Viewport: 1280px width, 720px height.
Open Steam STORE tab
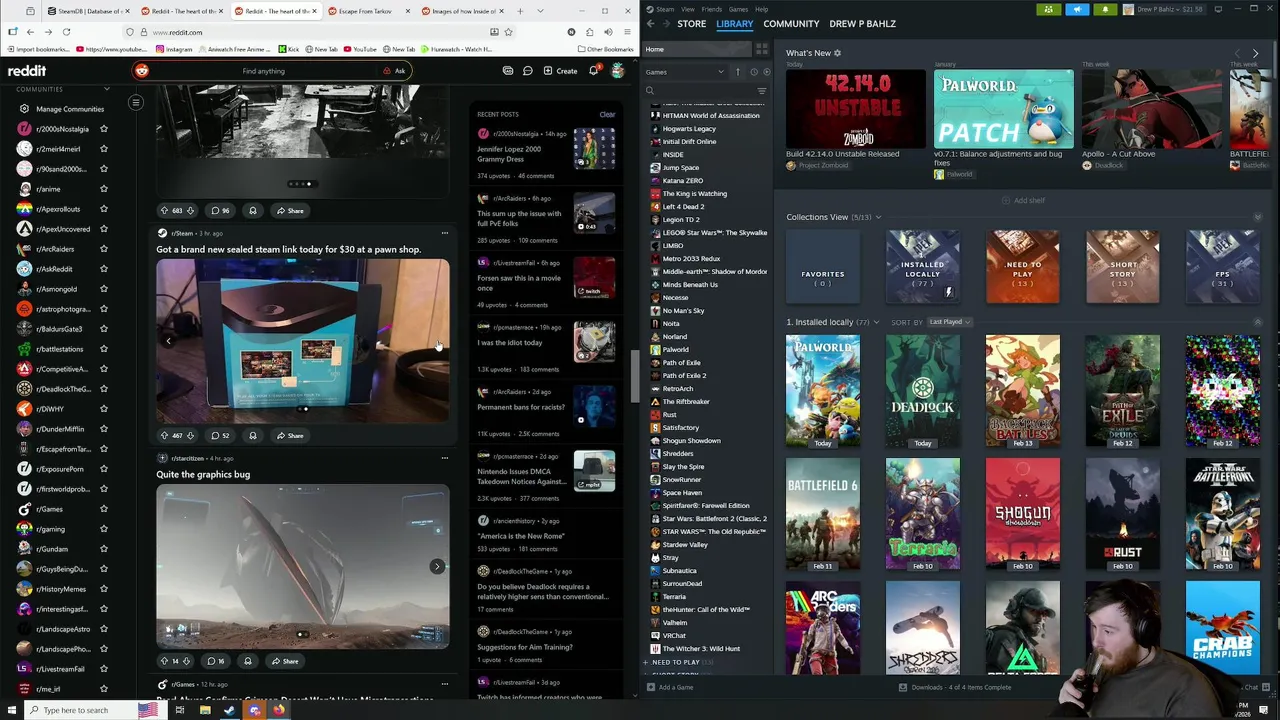(691, 24)
